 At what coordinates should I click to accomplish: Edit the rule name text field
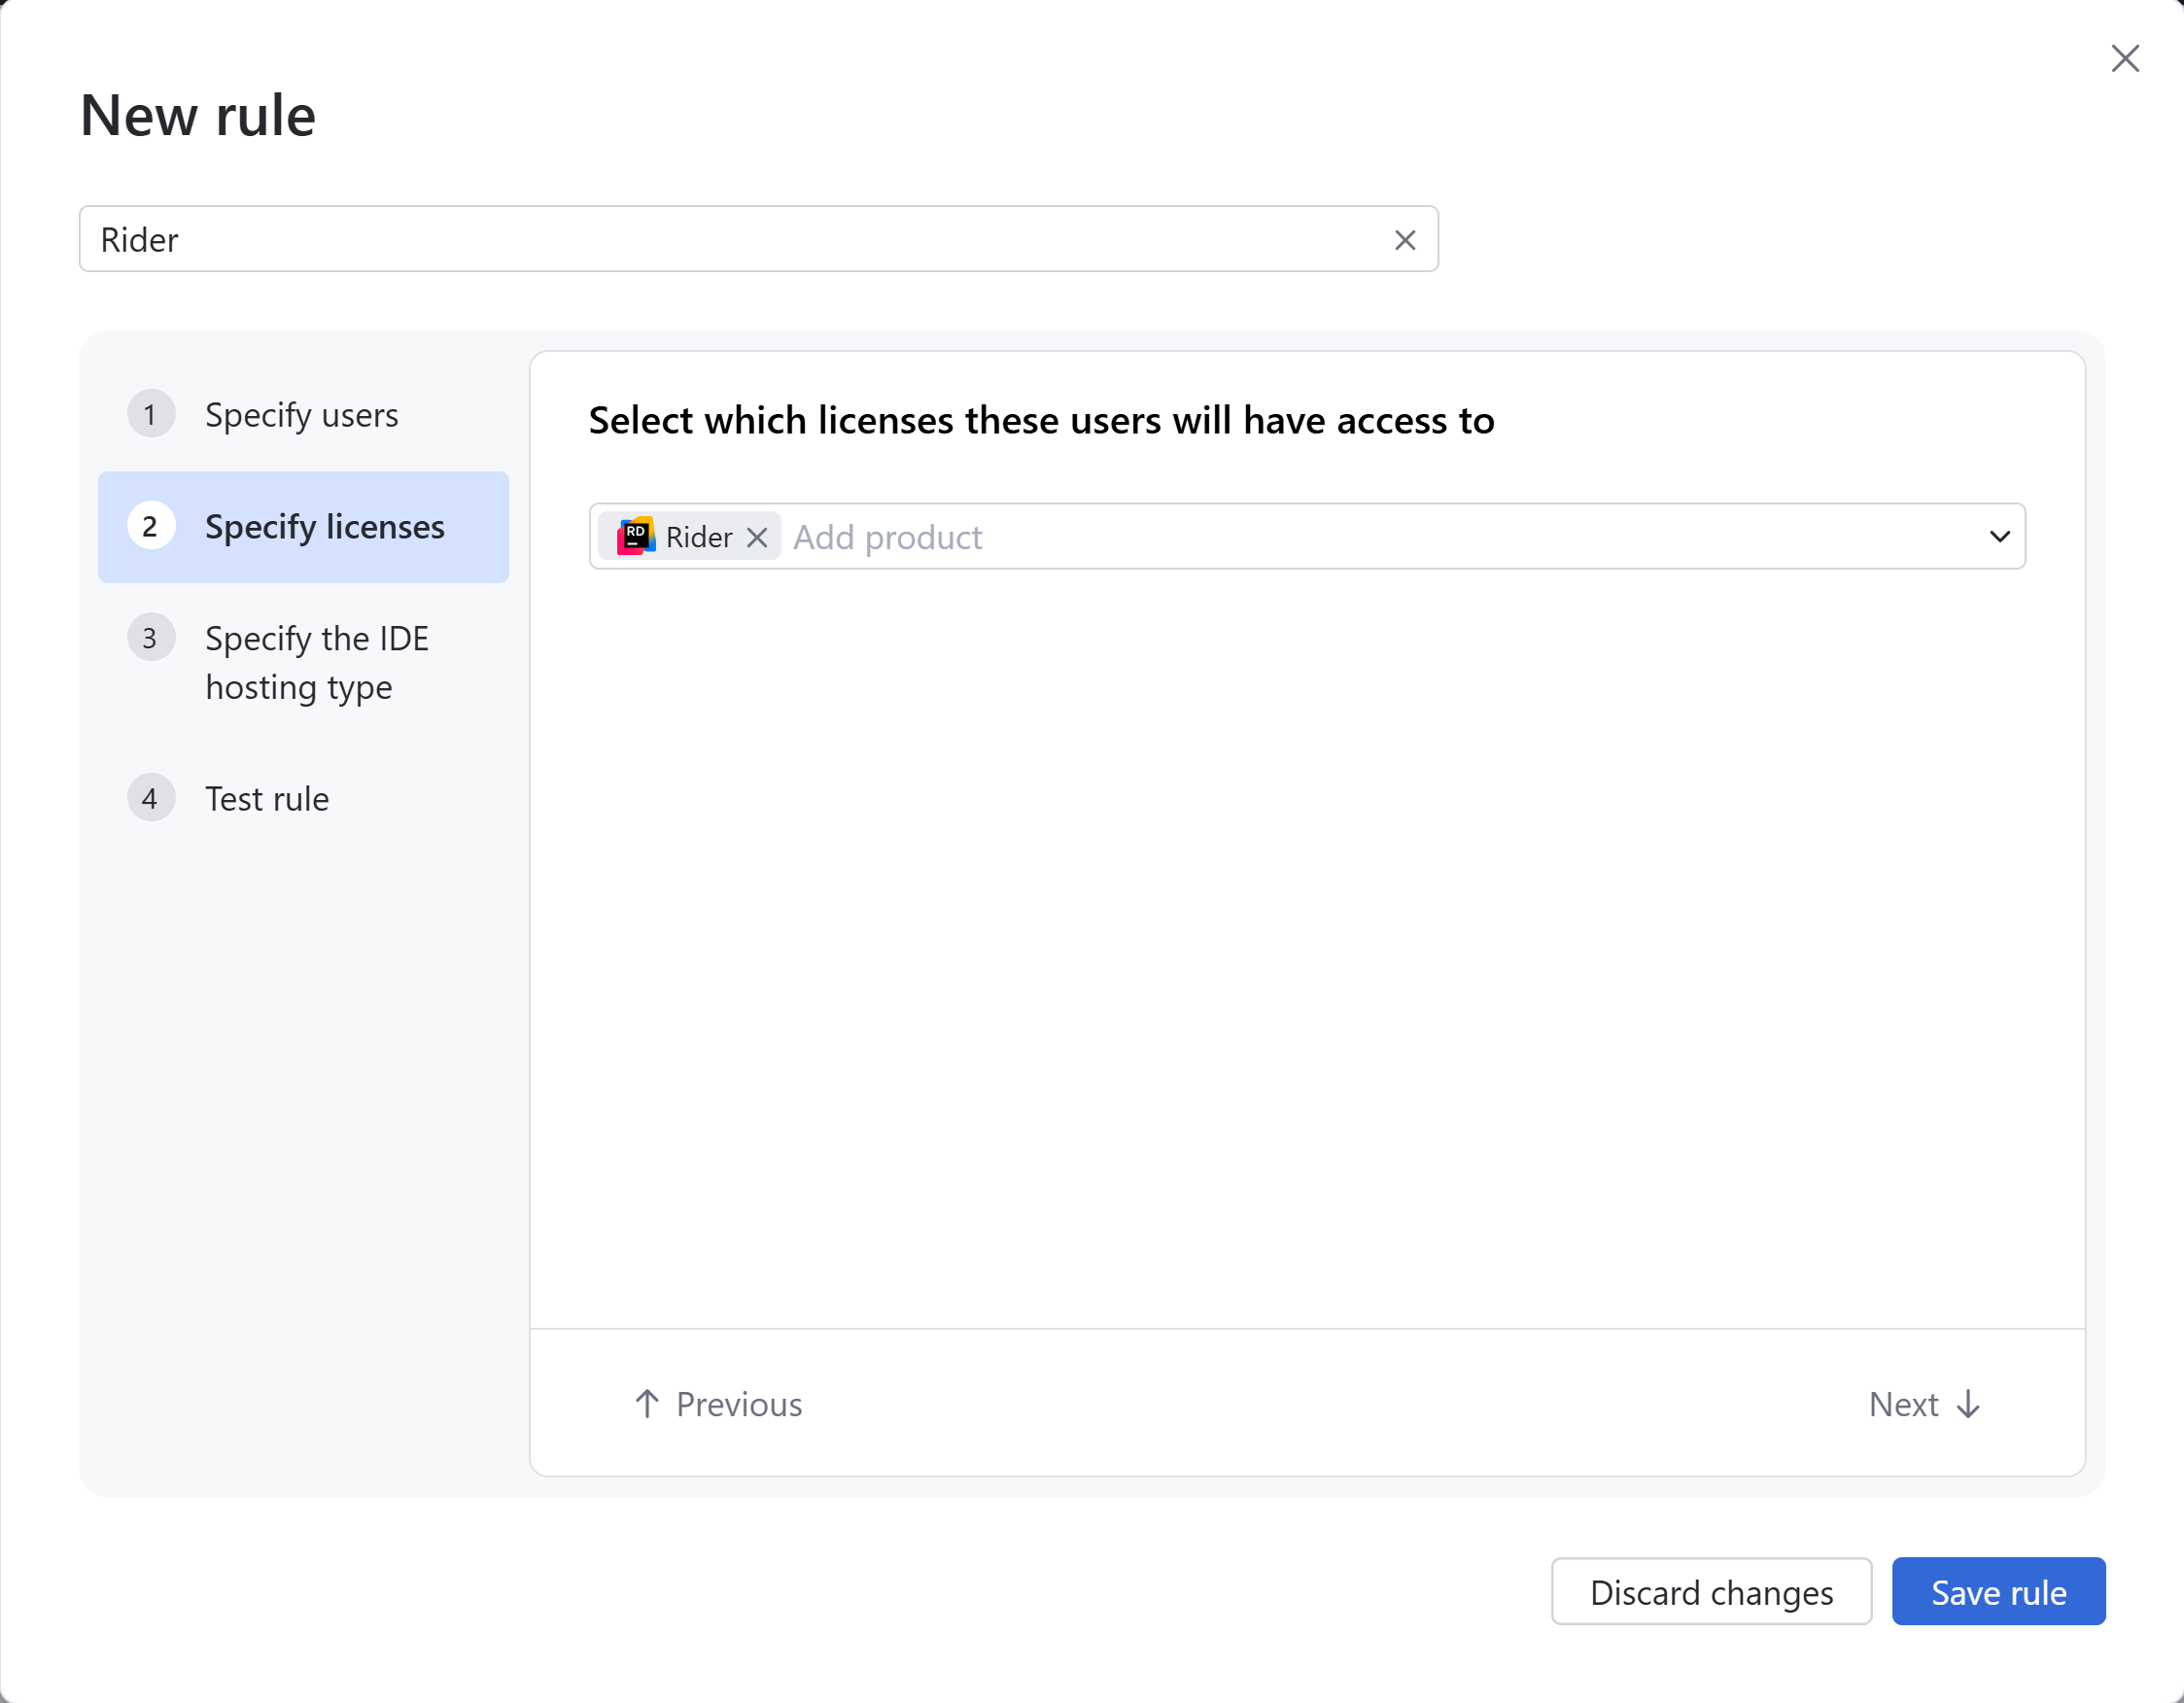758,239
